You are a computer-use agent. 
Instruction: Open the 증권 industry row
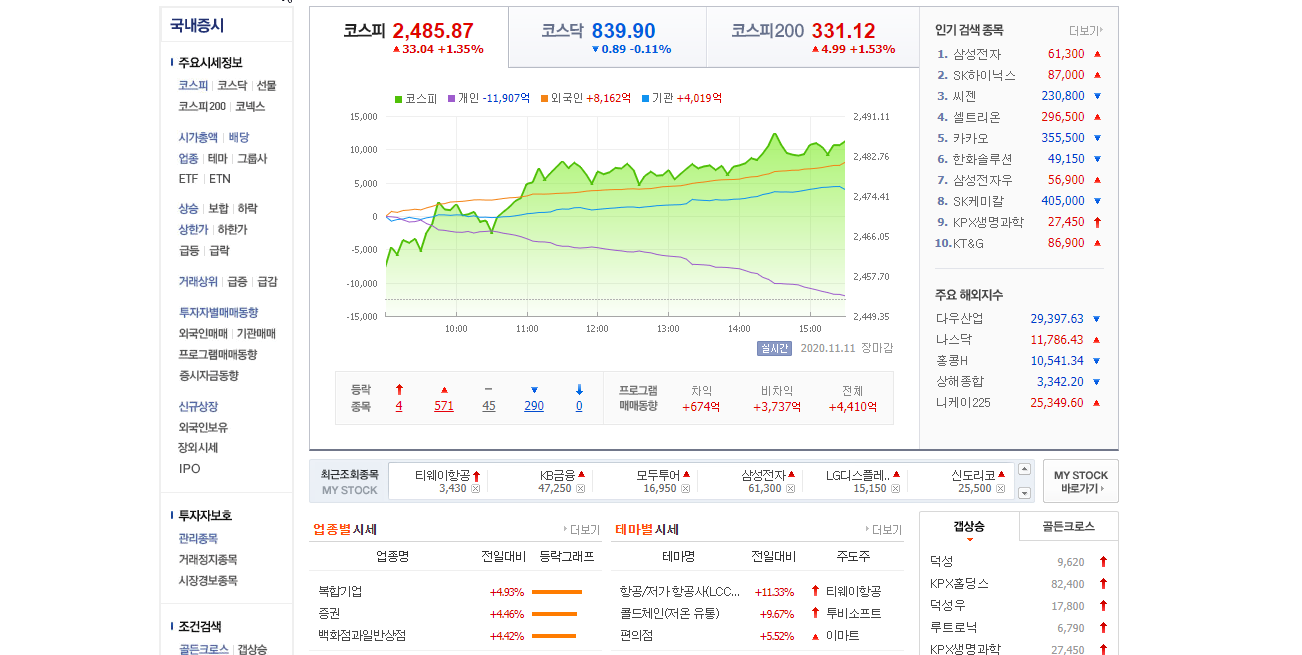click(x=330, y=614)
